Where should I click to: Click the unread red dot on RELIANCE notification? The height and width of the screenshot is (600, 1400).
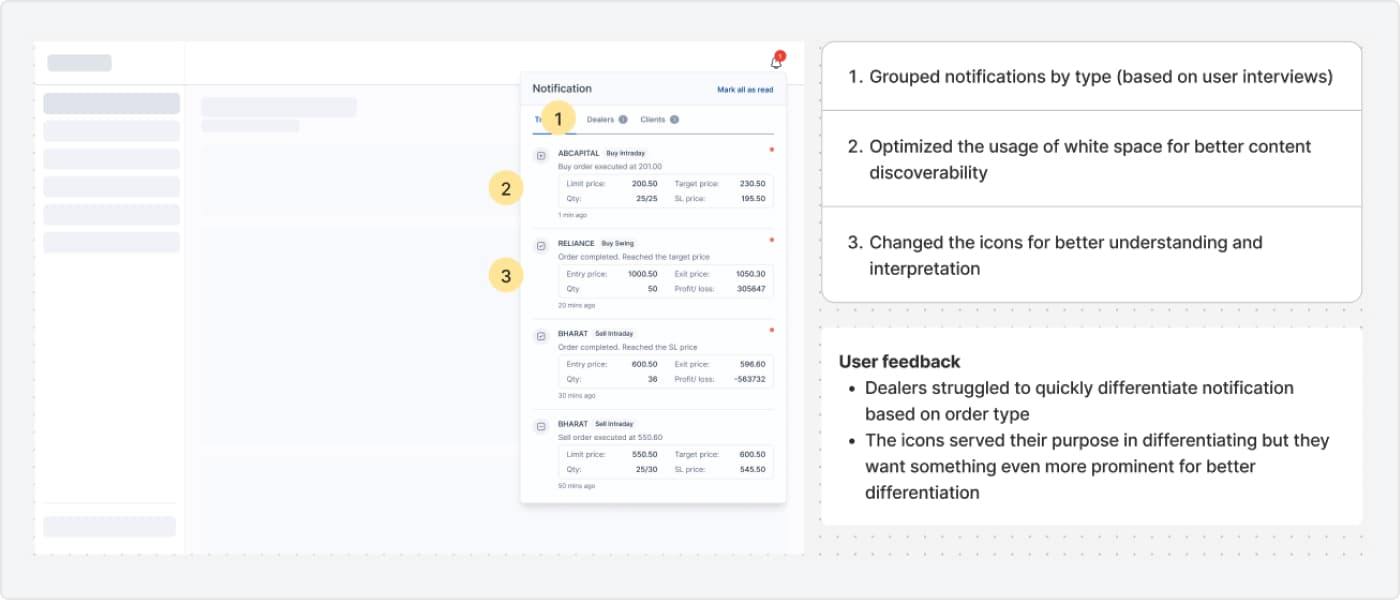771,239
